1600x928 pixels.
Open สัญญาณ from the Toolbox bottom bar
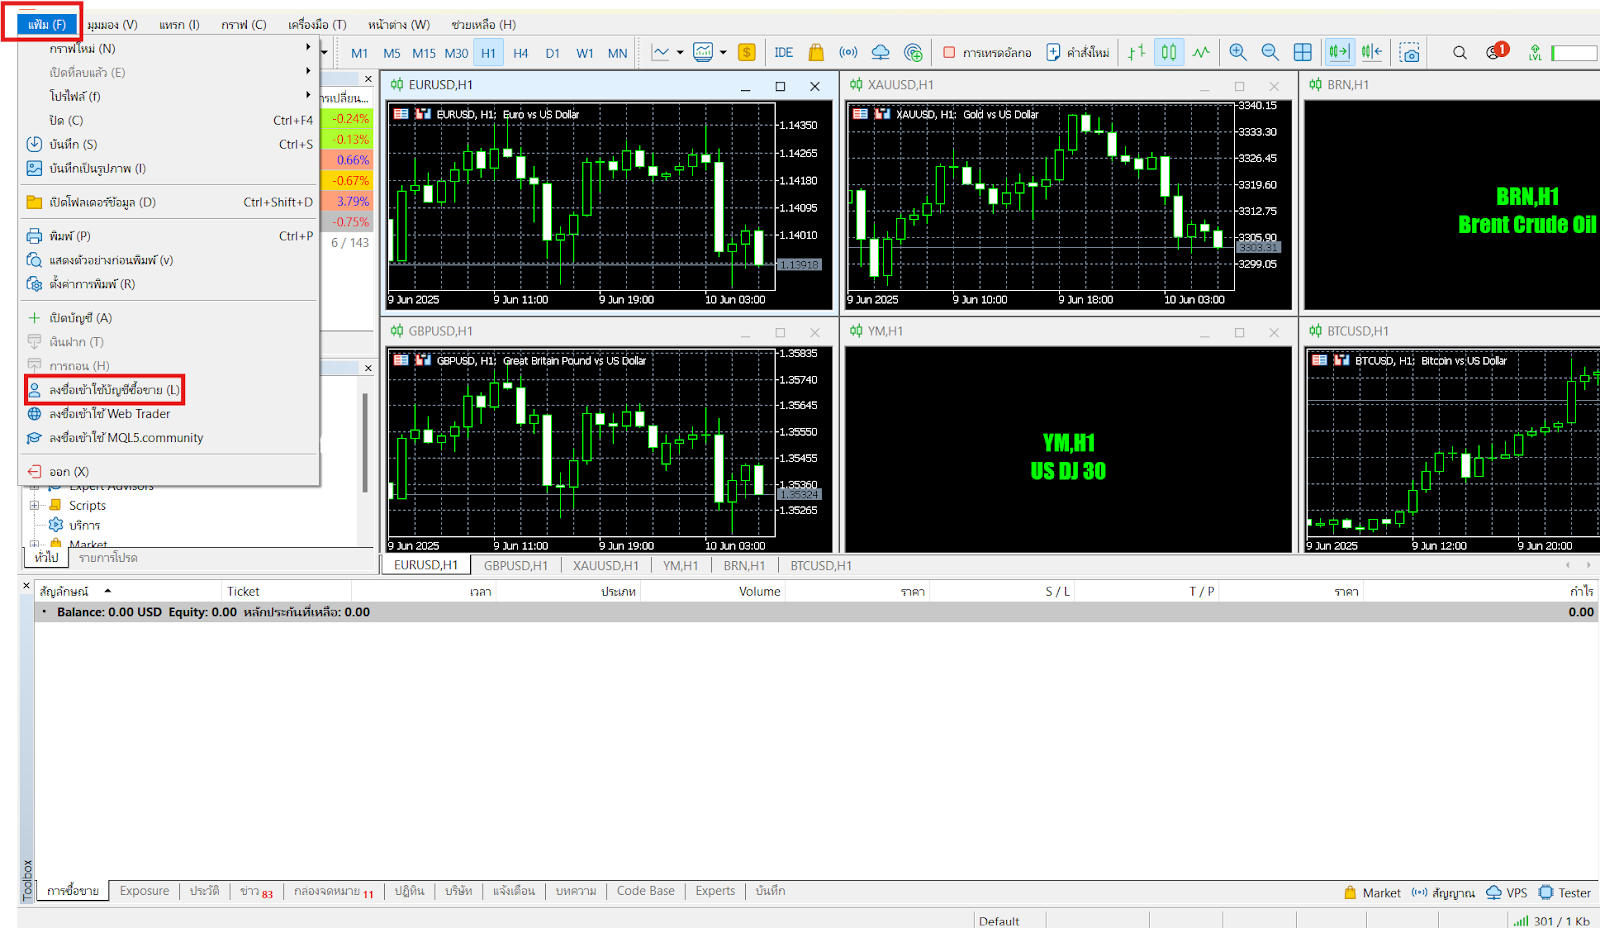(1443, 893)
